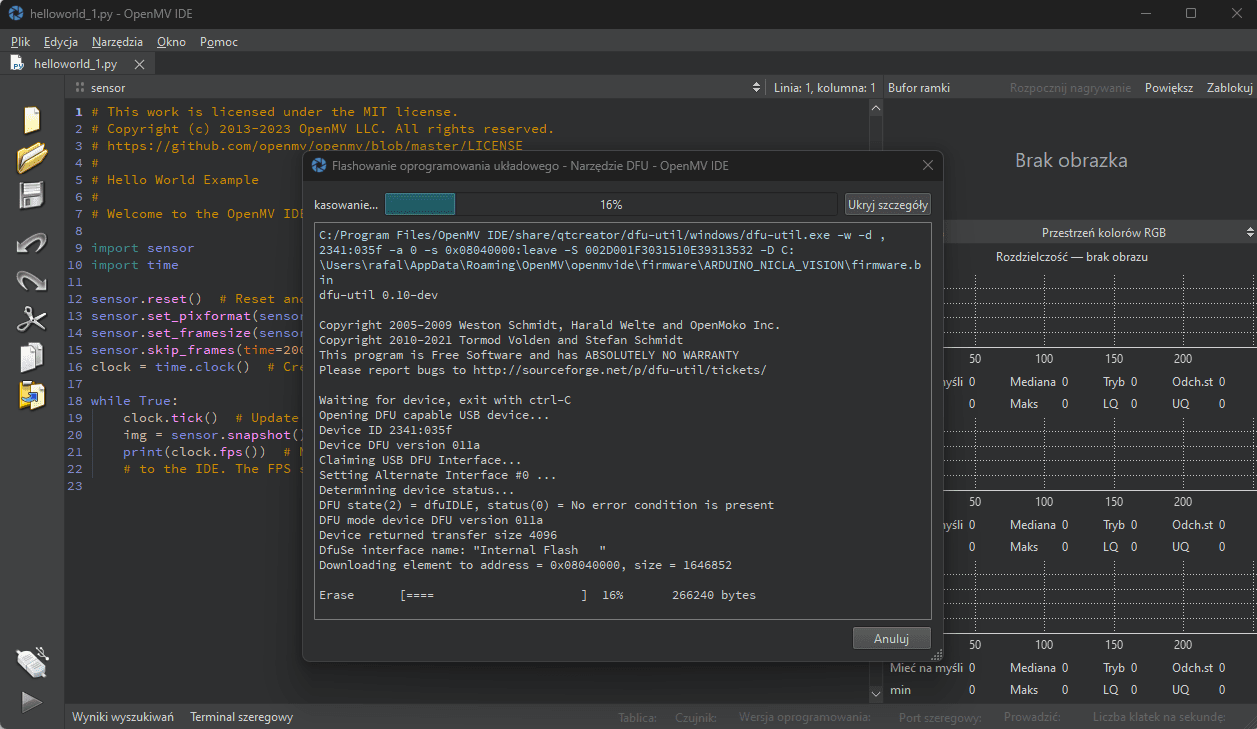Viewport: 1257px width, 729px height.
Task: Open the Edycja menu
Action: (61, 42)
